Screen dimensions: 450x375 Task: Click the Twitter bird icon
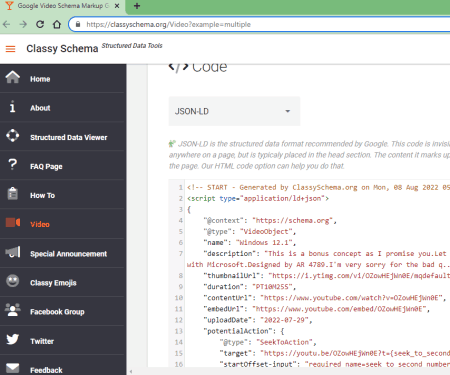[x=13, y=339]
